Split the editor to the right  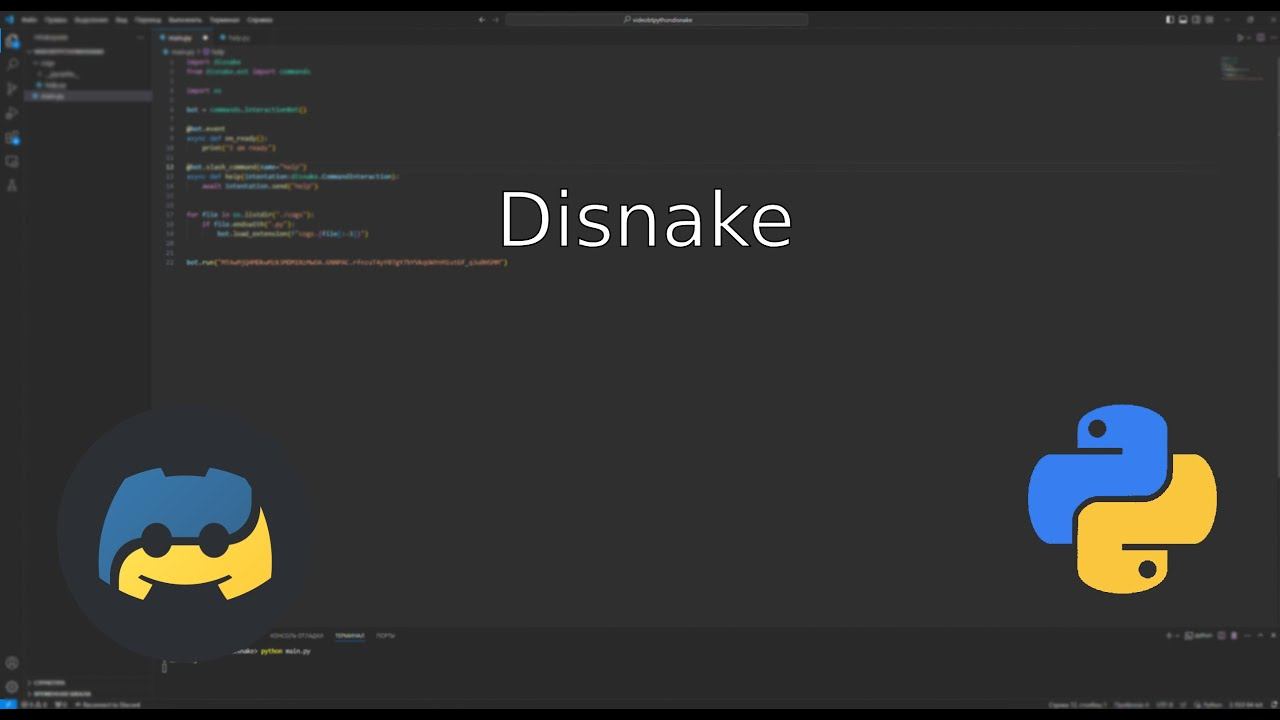pos(1261,38)
